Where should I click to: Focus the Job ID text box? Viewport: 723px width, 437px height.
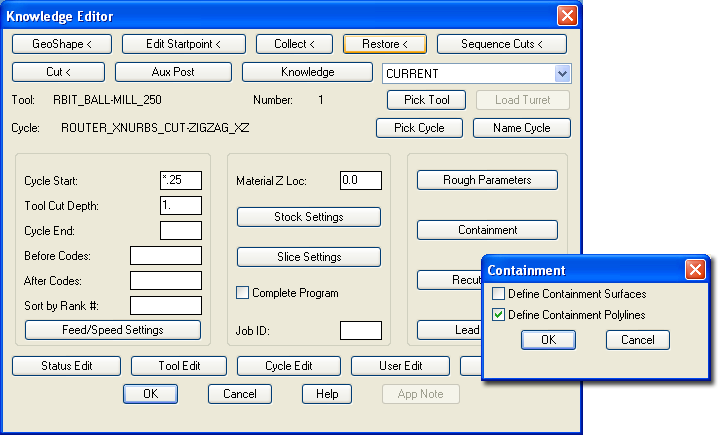[x=360, y=330]
